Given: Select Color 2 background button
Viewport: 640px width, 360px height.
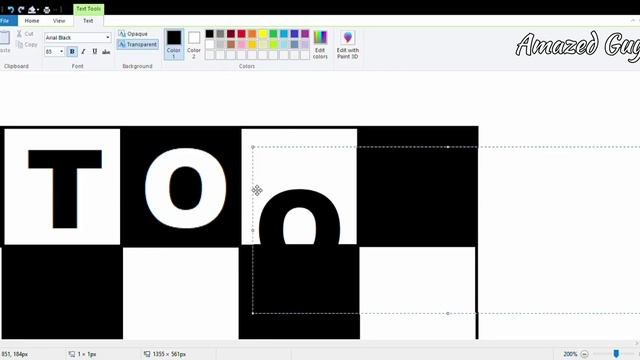Looking at the screenshot, I should click(x=194, y=44).
